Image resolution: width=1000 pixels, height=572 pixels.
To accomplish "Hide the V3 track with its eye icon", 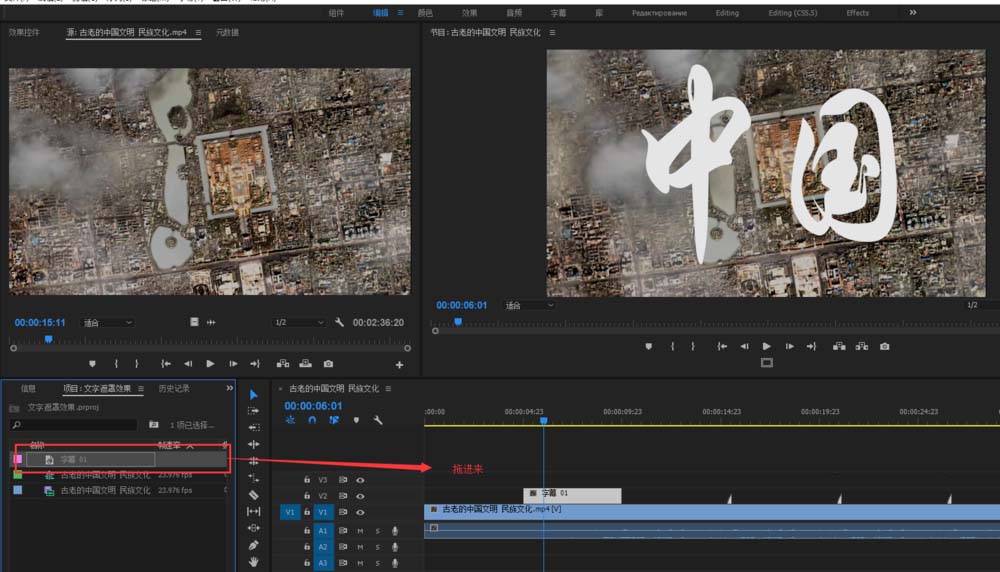I will [360, 480].
